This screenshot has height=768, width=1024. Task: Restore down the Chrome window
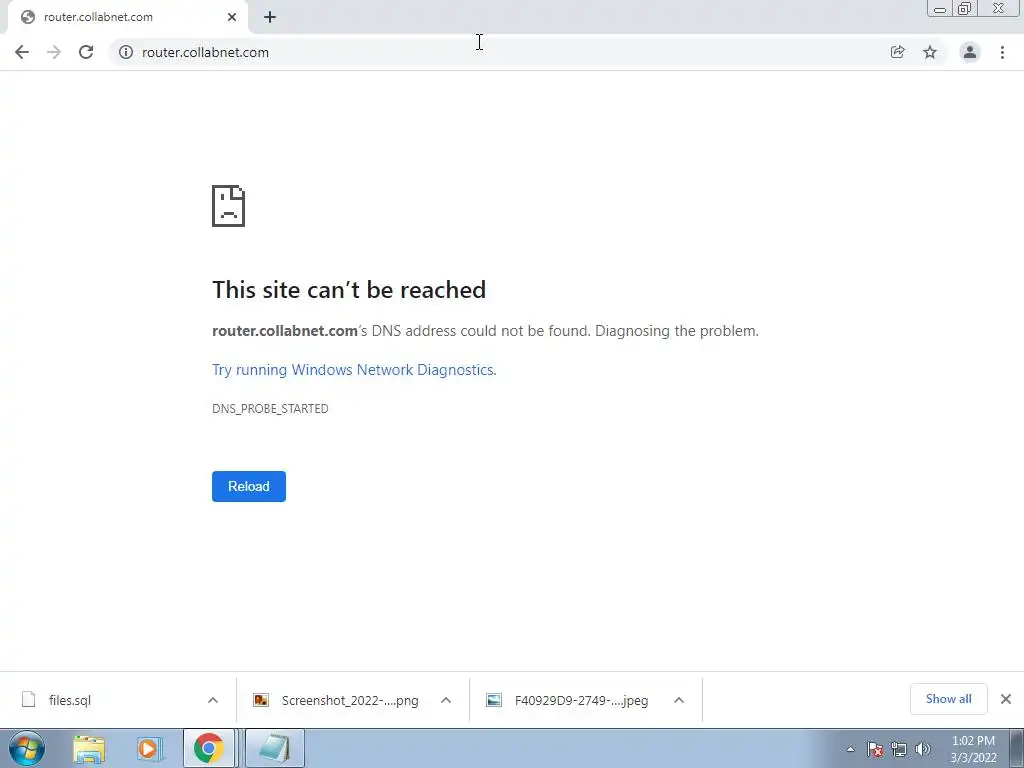(965, 8)
